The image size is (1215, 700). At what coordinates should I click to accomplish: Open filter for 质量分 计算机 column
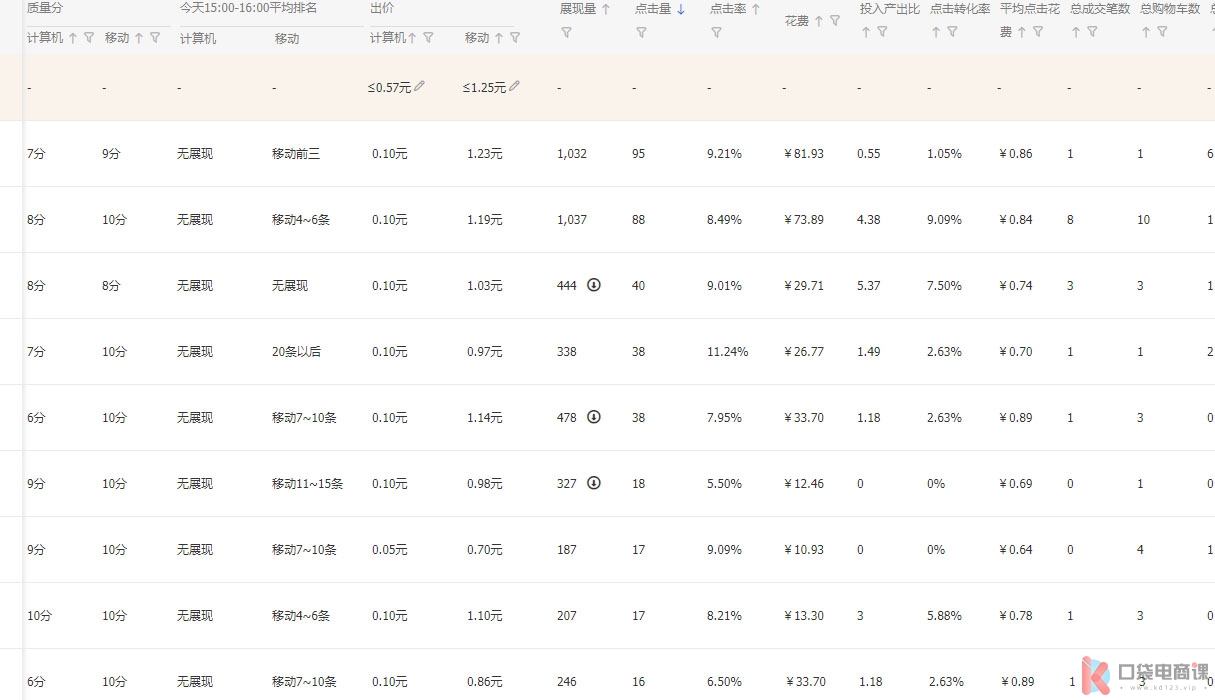pyautogui.click(x=89, y=38)
